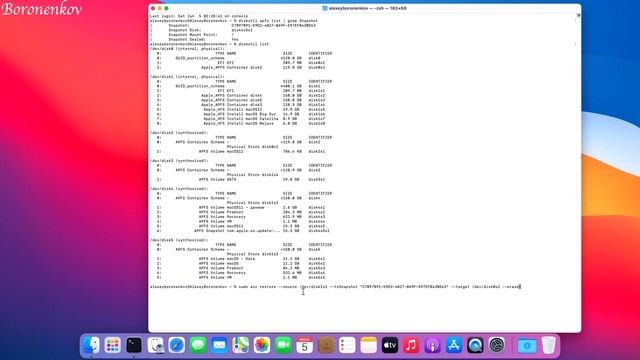Minimize Terminal with the yellow button

click(x=160, y=8)
